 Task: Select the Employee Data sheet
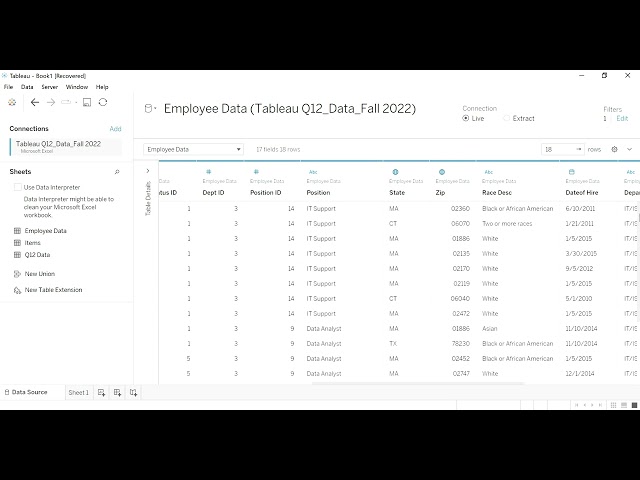point(46,231)
